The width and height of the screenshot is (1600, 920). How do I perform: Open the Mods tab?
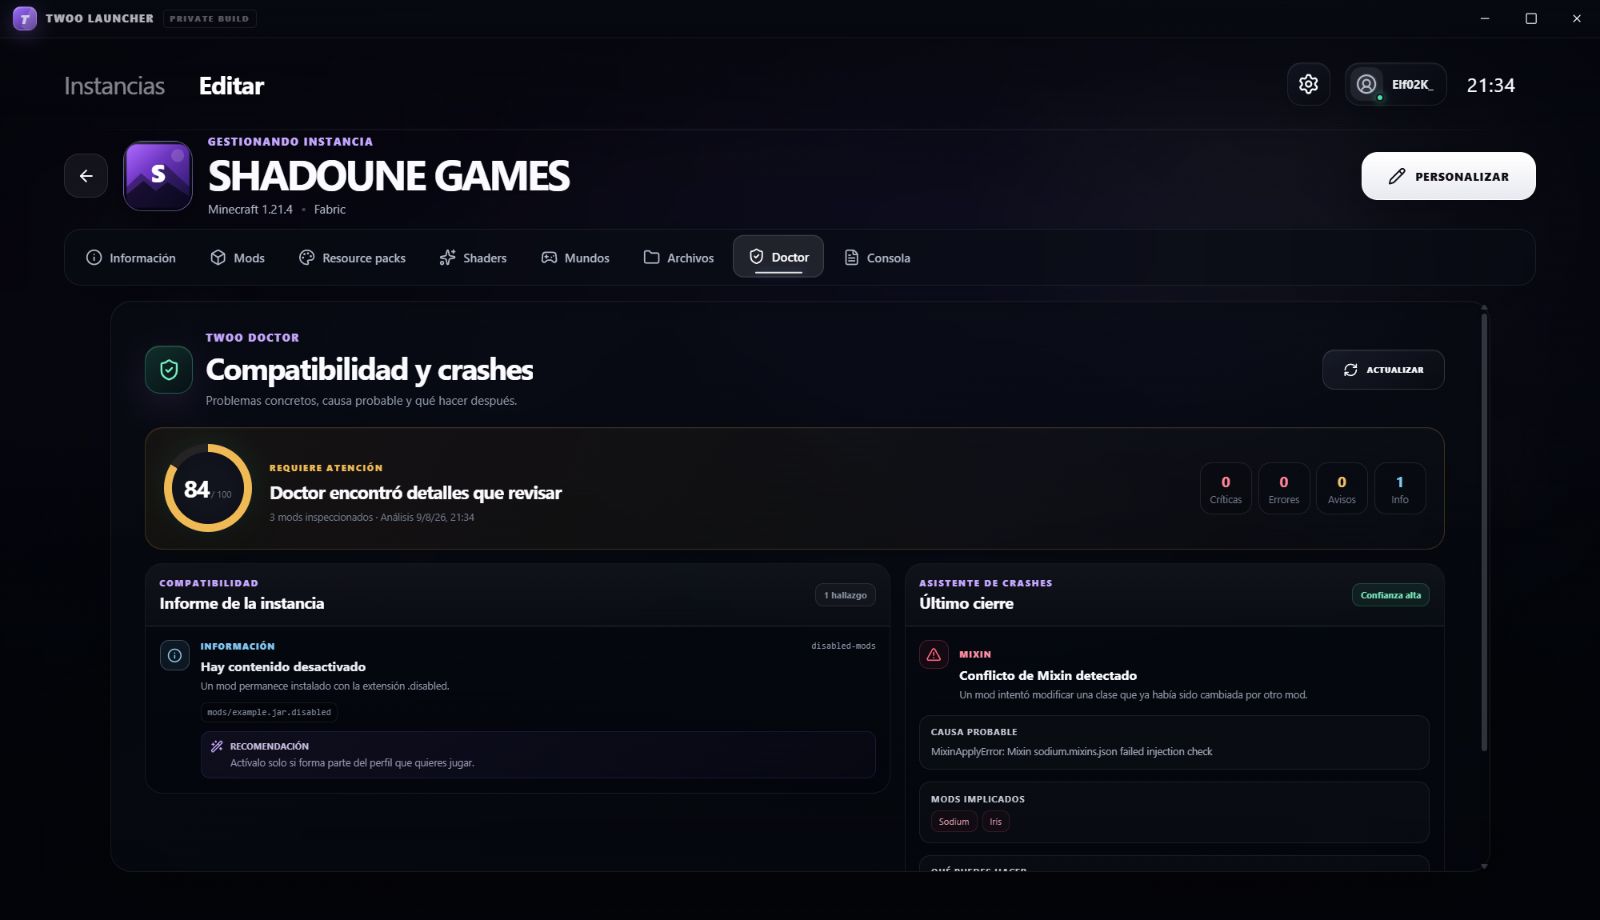(237, 258)
